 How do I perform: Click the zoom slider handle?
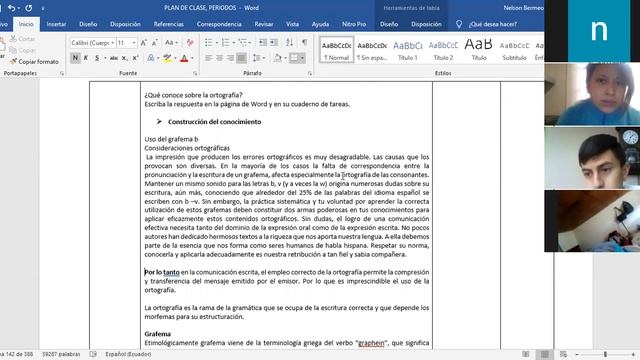pyautogui.click(x=605, y=354)
